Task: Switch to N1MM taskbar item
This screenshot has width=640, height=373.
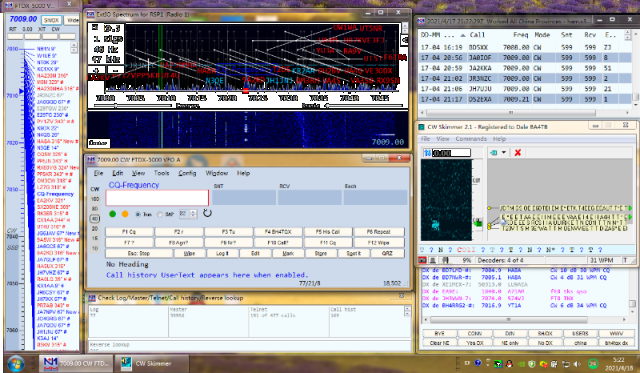Action: tap(76, 363)
